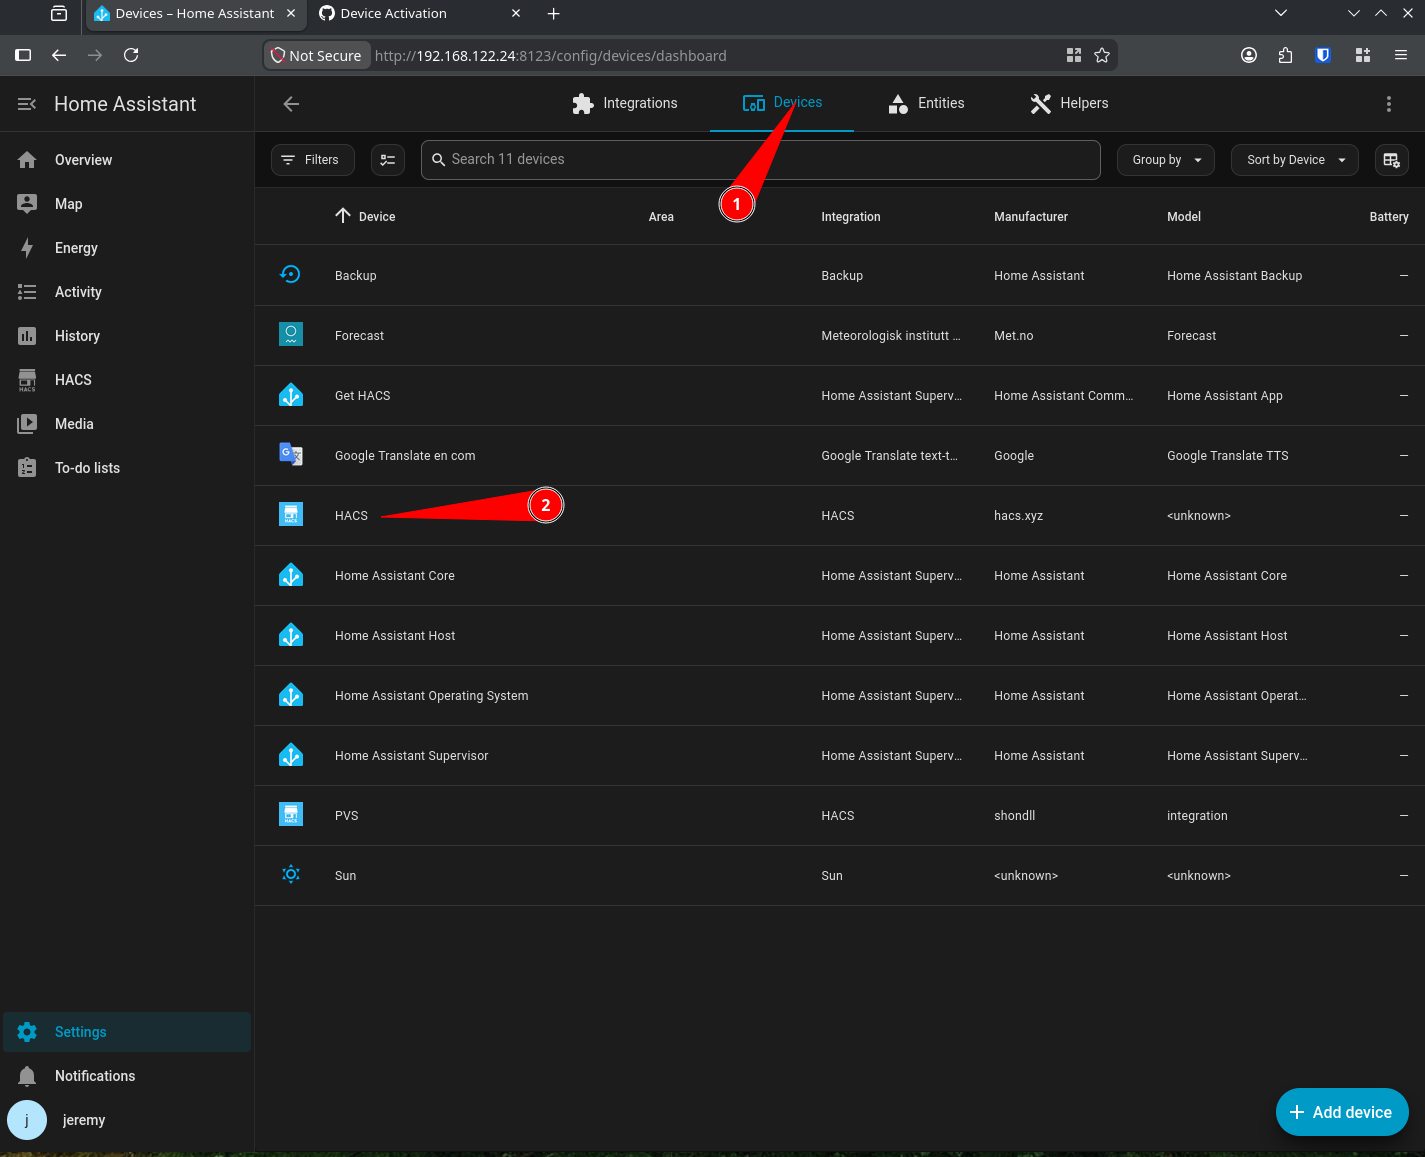This screenshot has height=1157, width=1425.
Task: Open the Google Translate en com device
Action: pyautogui.click(x=405, y=456)
